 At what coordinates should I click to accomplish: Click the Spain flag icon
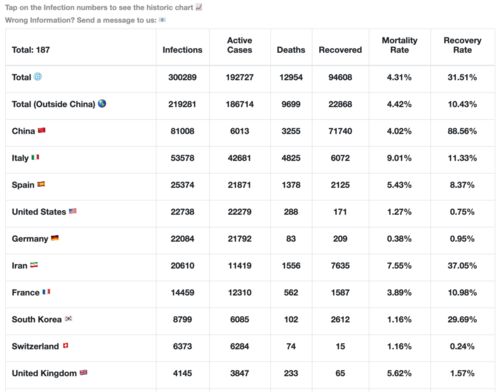click(x=41, y=184)
